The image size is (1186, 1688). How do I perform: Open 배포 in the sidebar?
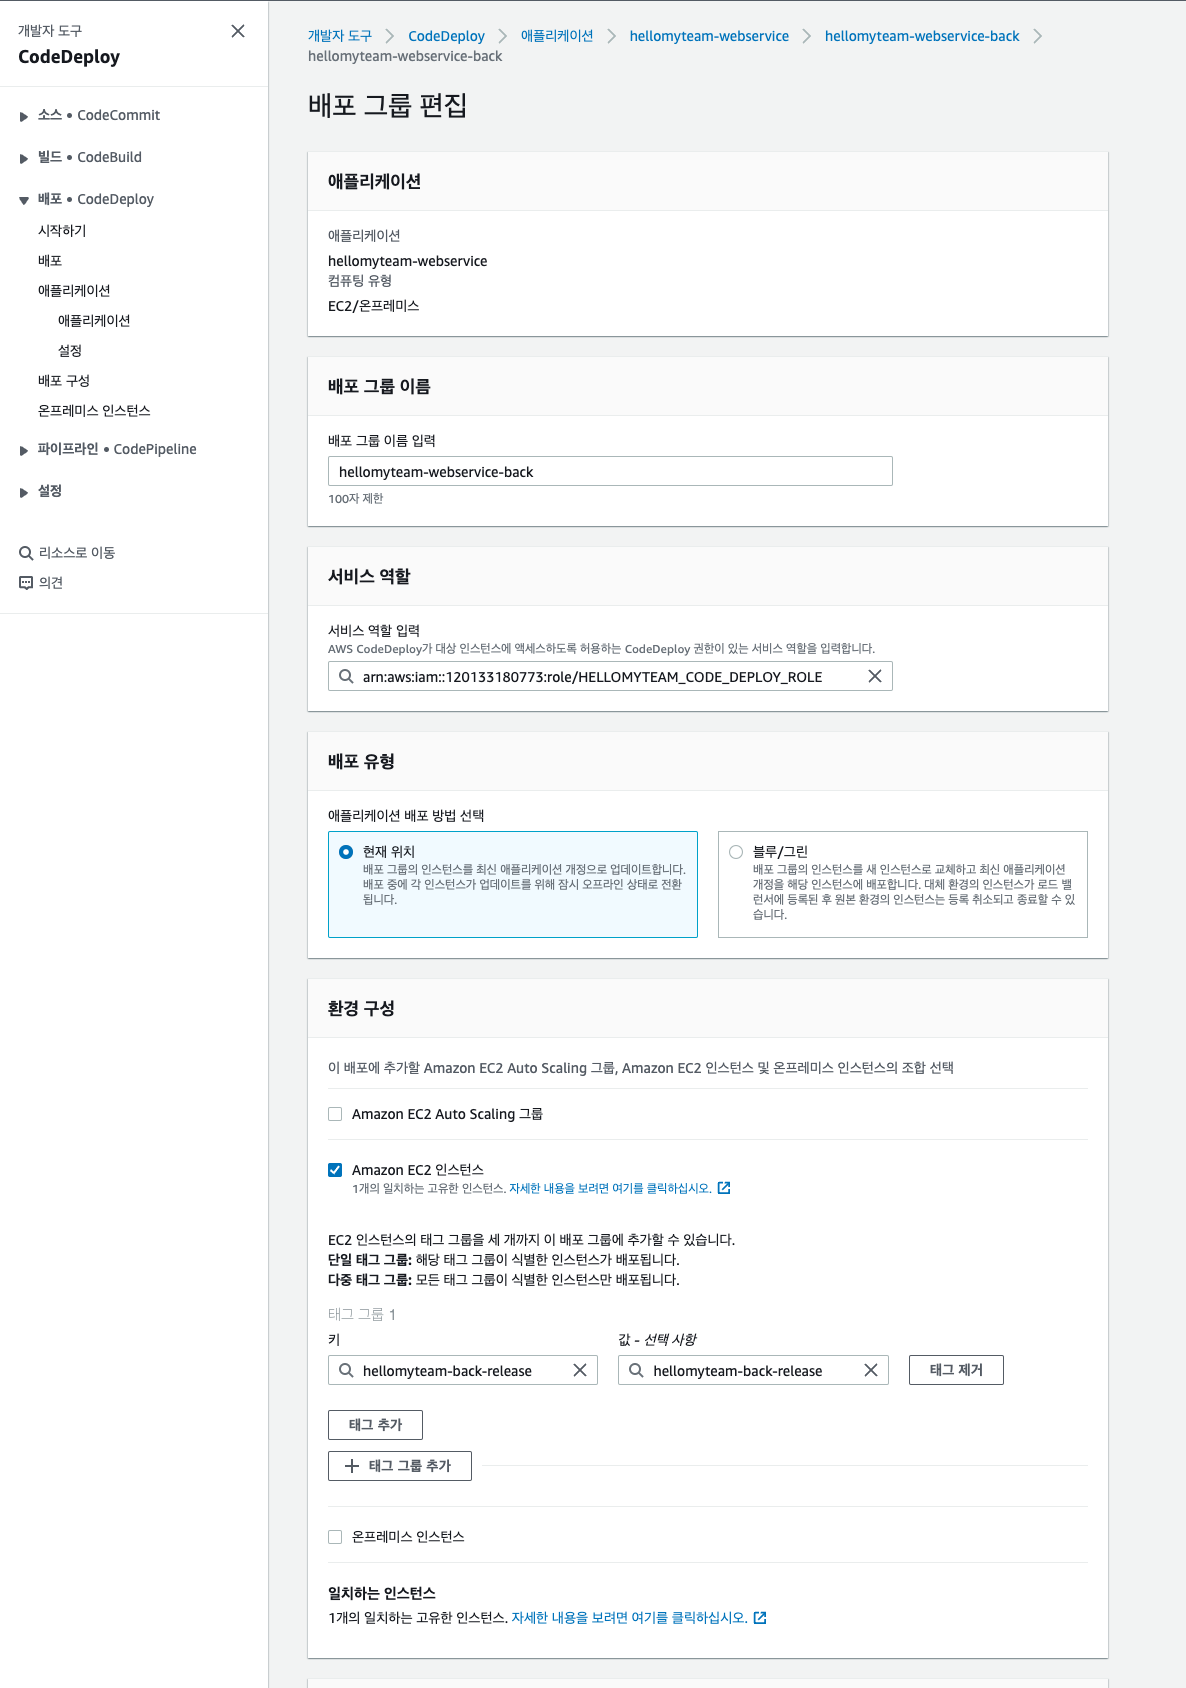(50, 260)
